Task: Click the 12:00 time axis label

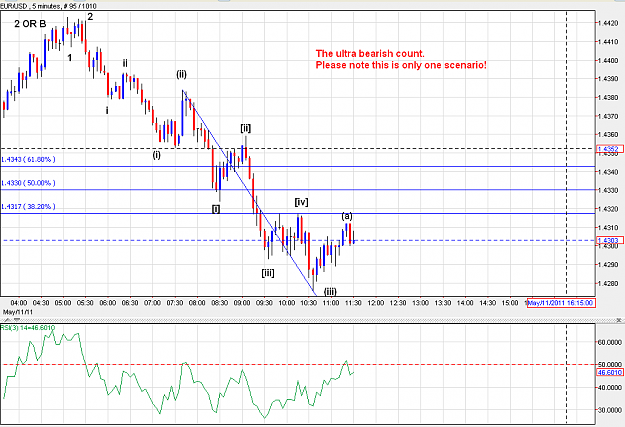Action: point(375,303)
